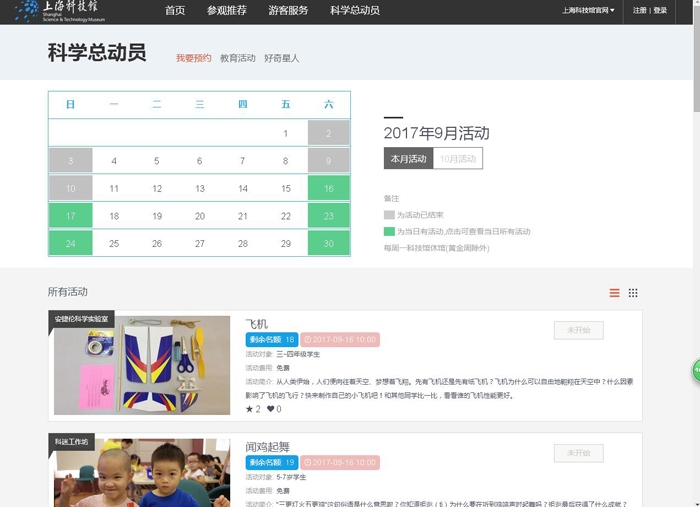The width and height of the screenshot is (700, 507).
Task: Click the 登录 link
Action: [660, 10]
